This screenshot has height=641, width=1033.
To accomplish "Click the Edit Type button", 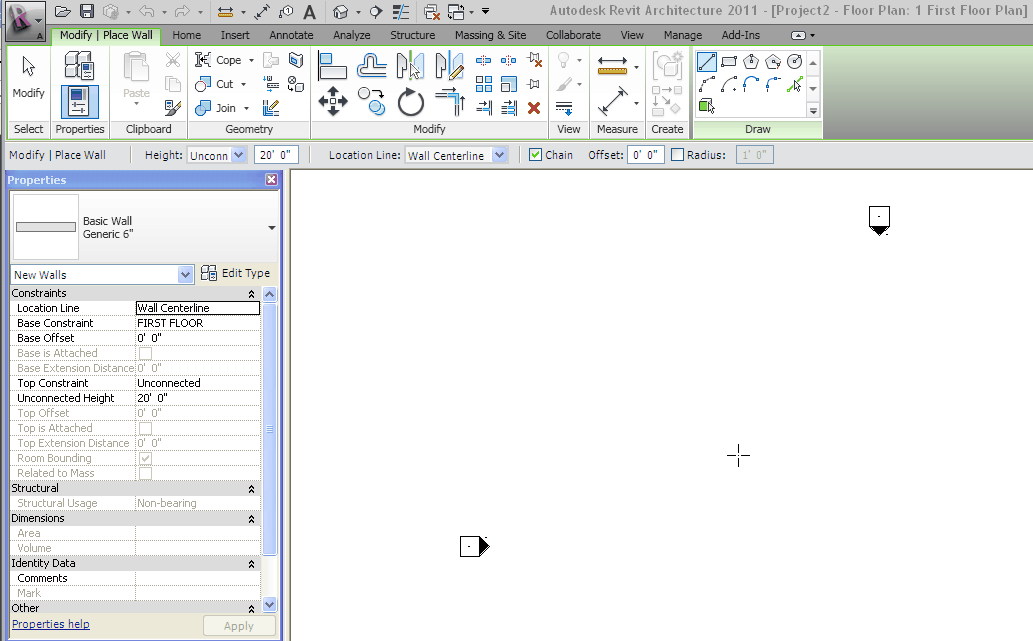I will (x=236, y=273).
